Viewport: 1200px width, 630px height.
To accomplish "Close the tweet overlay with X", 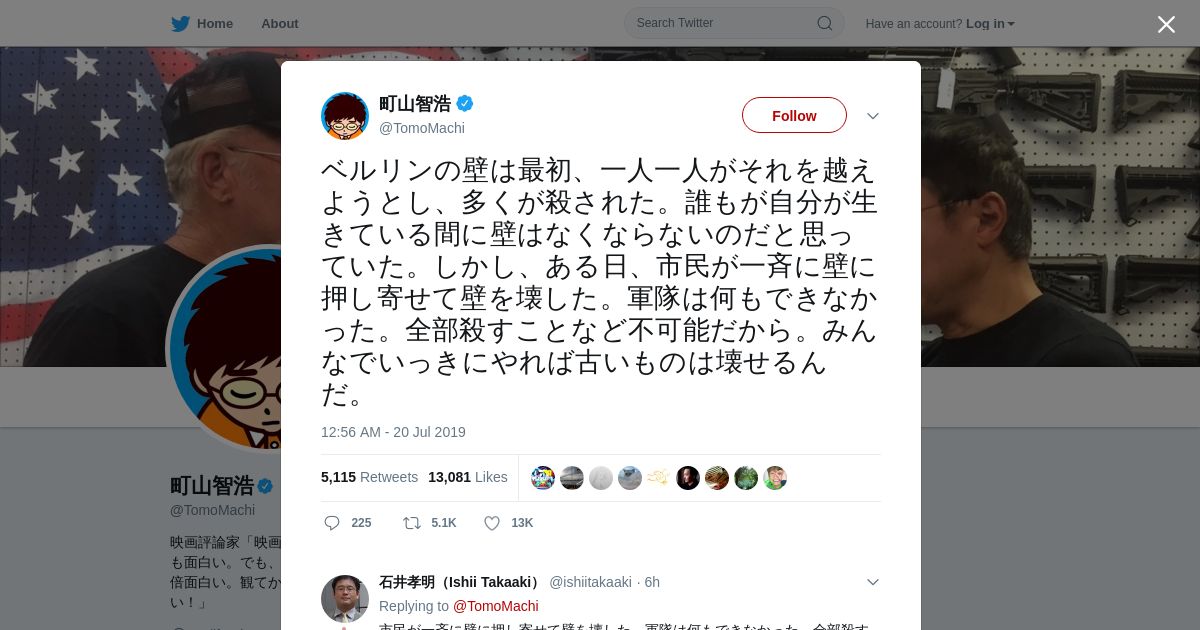I will (x=1166, y=25).
